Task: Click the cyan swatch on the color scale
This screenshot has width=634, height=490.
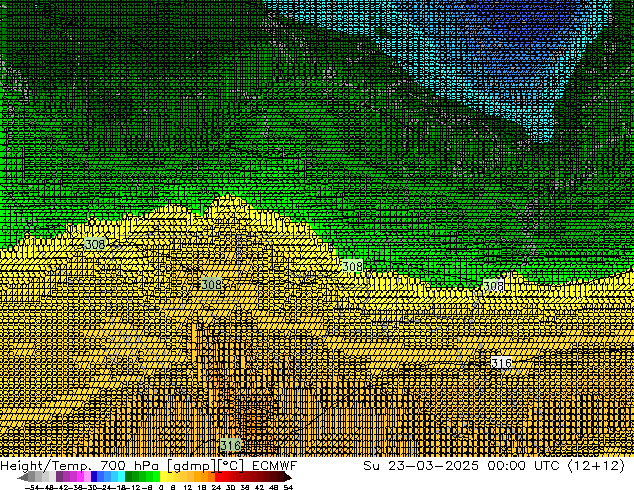Action: pyautogui.click(x=121, y=477)
